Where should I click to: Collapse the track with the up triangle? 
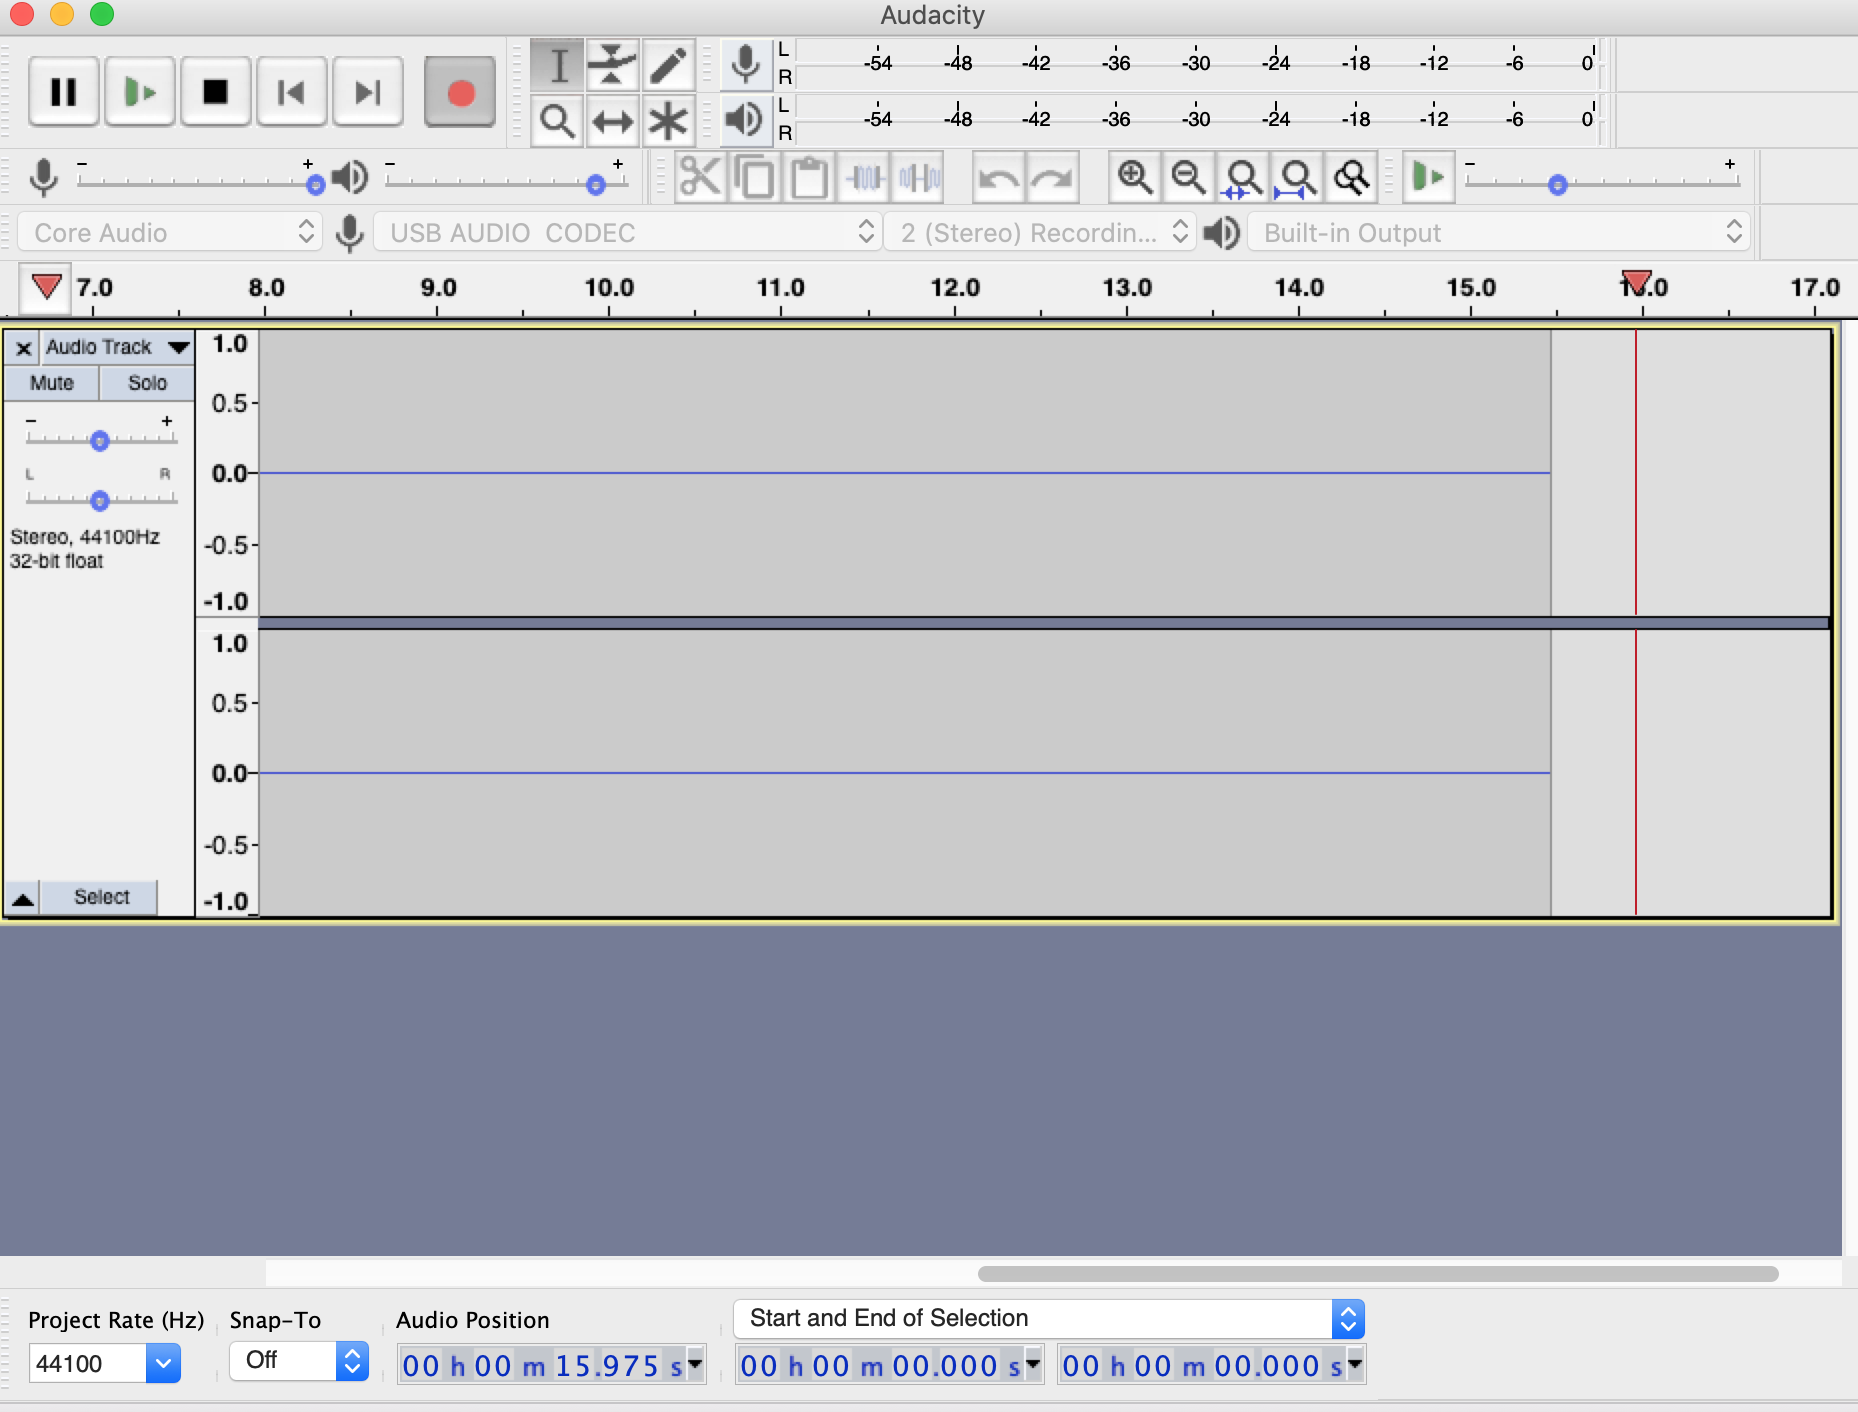pos(22,898)
